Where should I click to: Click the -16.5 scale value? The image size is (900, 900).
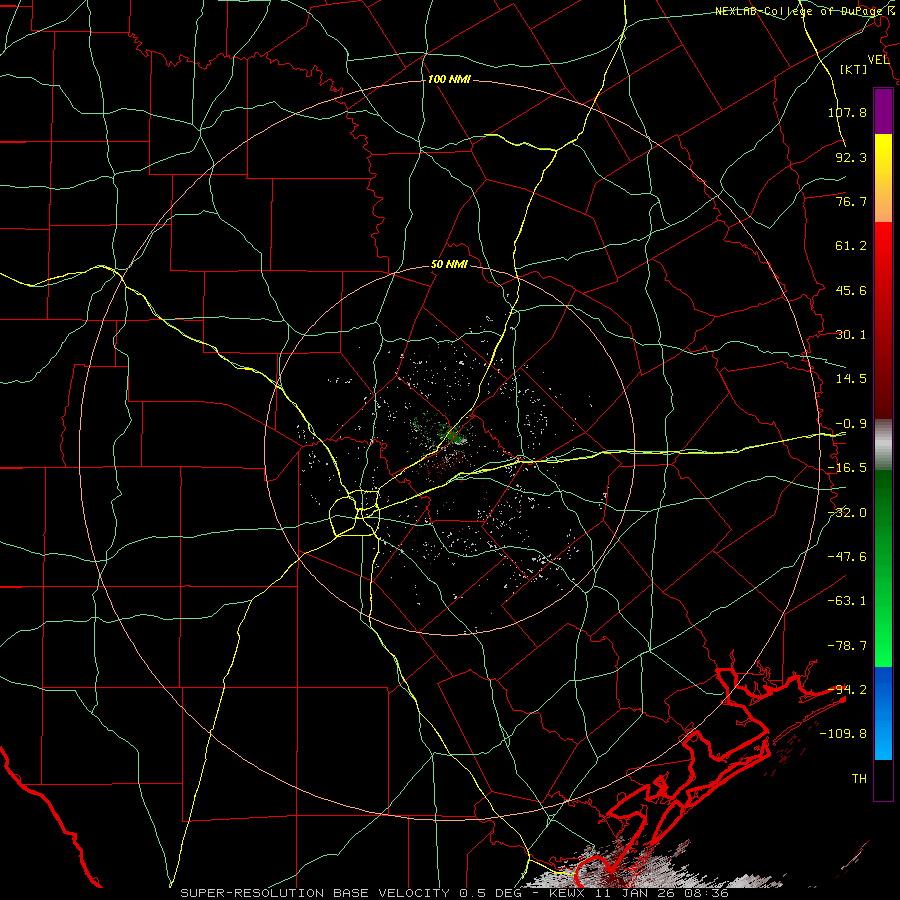[x=847, y=468]
